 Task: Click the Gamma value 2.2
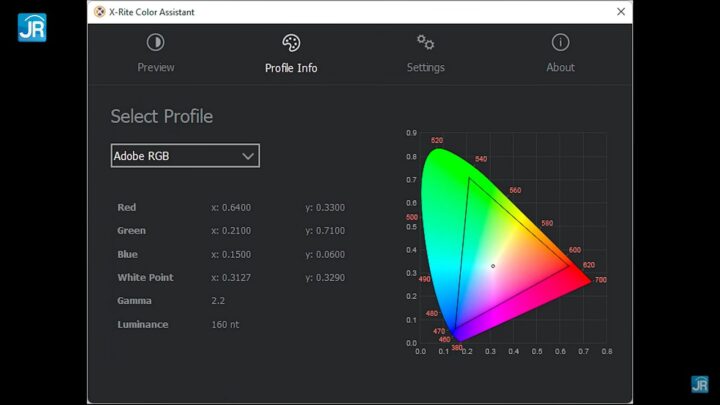(218, 301)
